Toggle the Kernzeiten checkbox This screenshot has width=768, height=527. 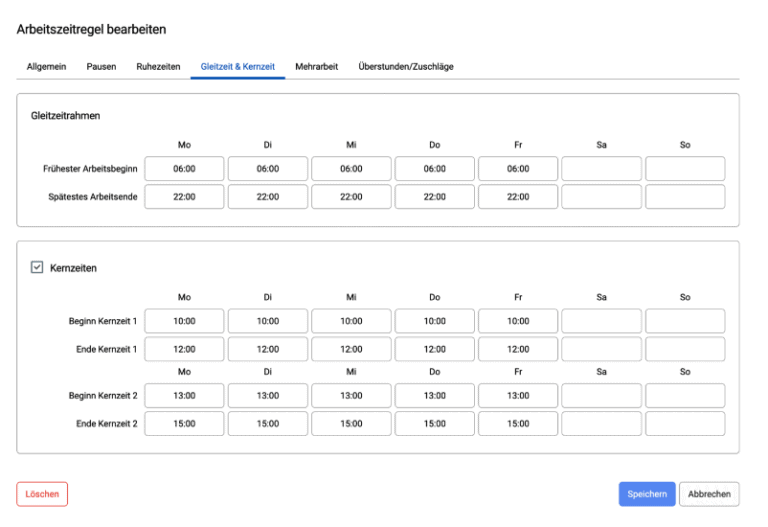pos(37,267)
